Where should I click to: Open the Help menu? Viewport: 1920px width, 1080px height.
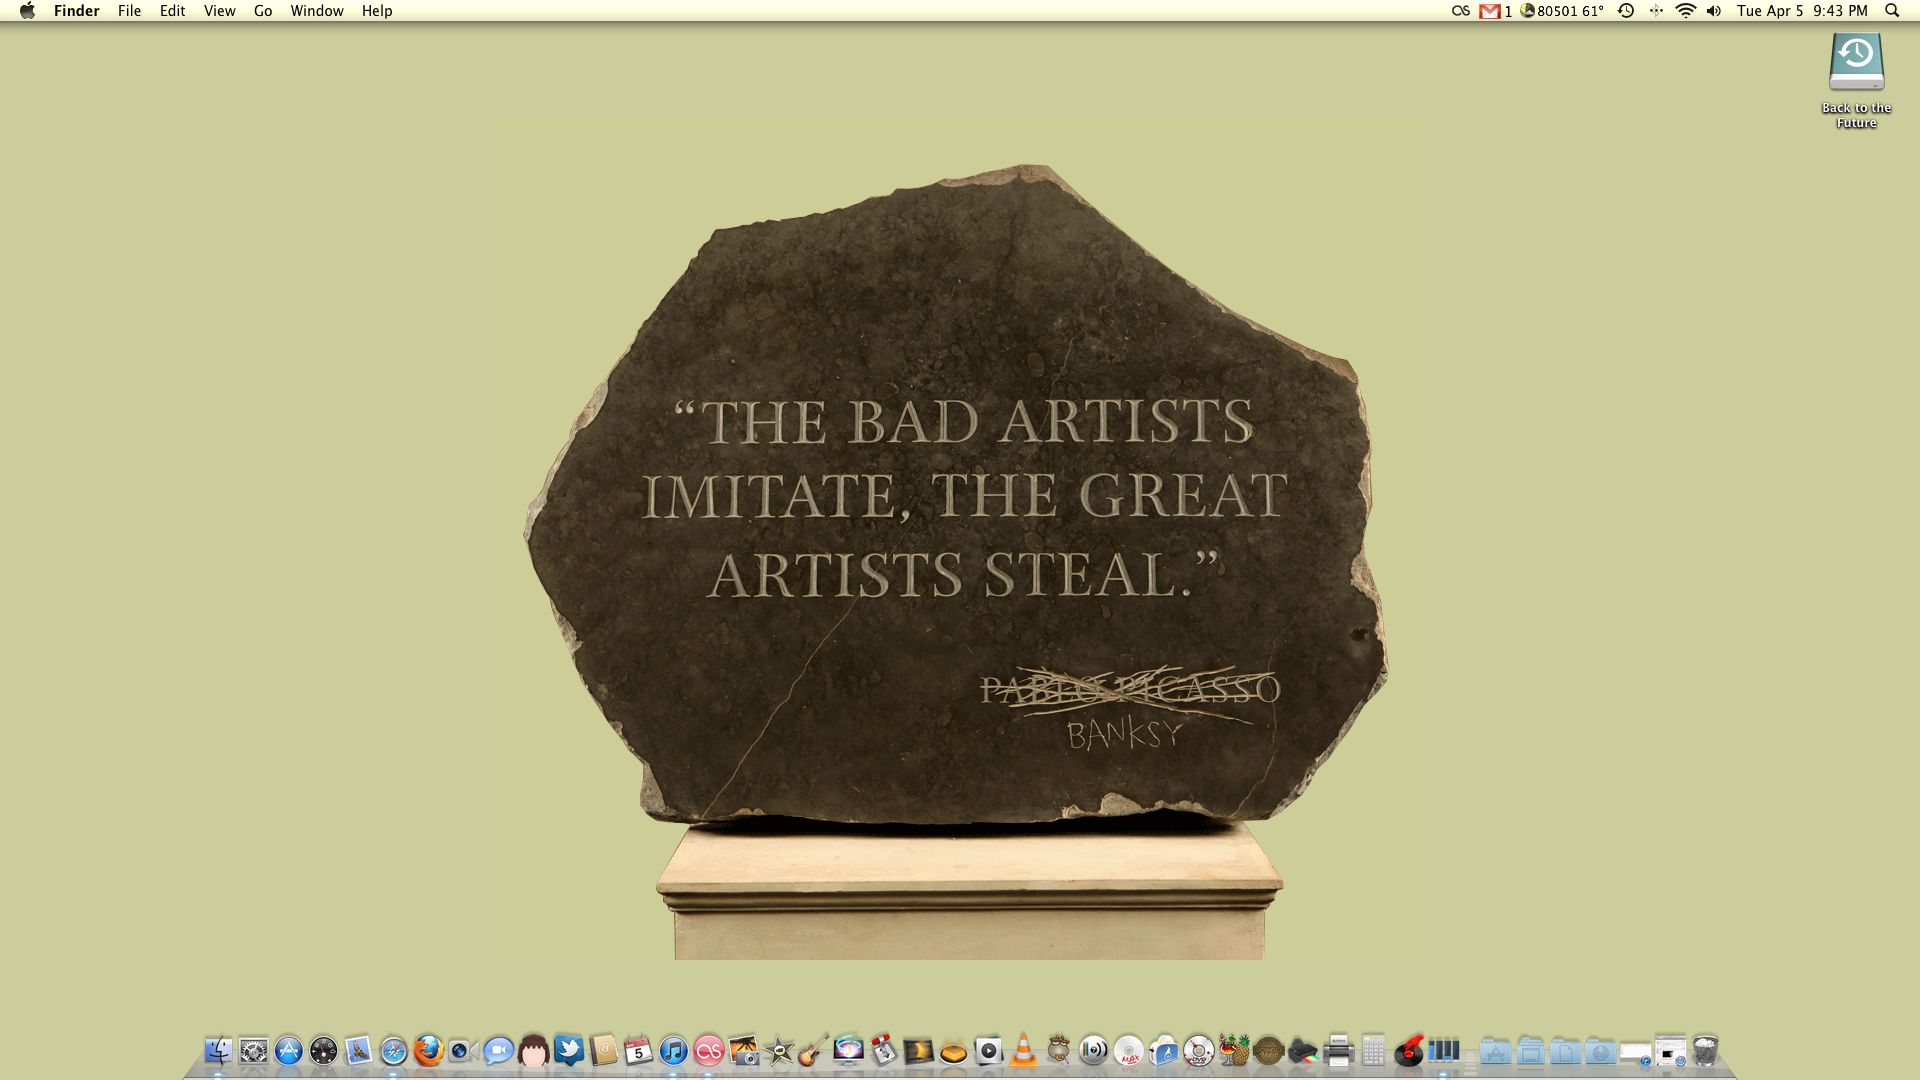click(x=377, y=11)
